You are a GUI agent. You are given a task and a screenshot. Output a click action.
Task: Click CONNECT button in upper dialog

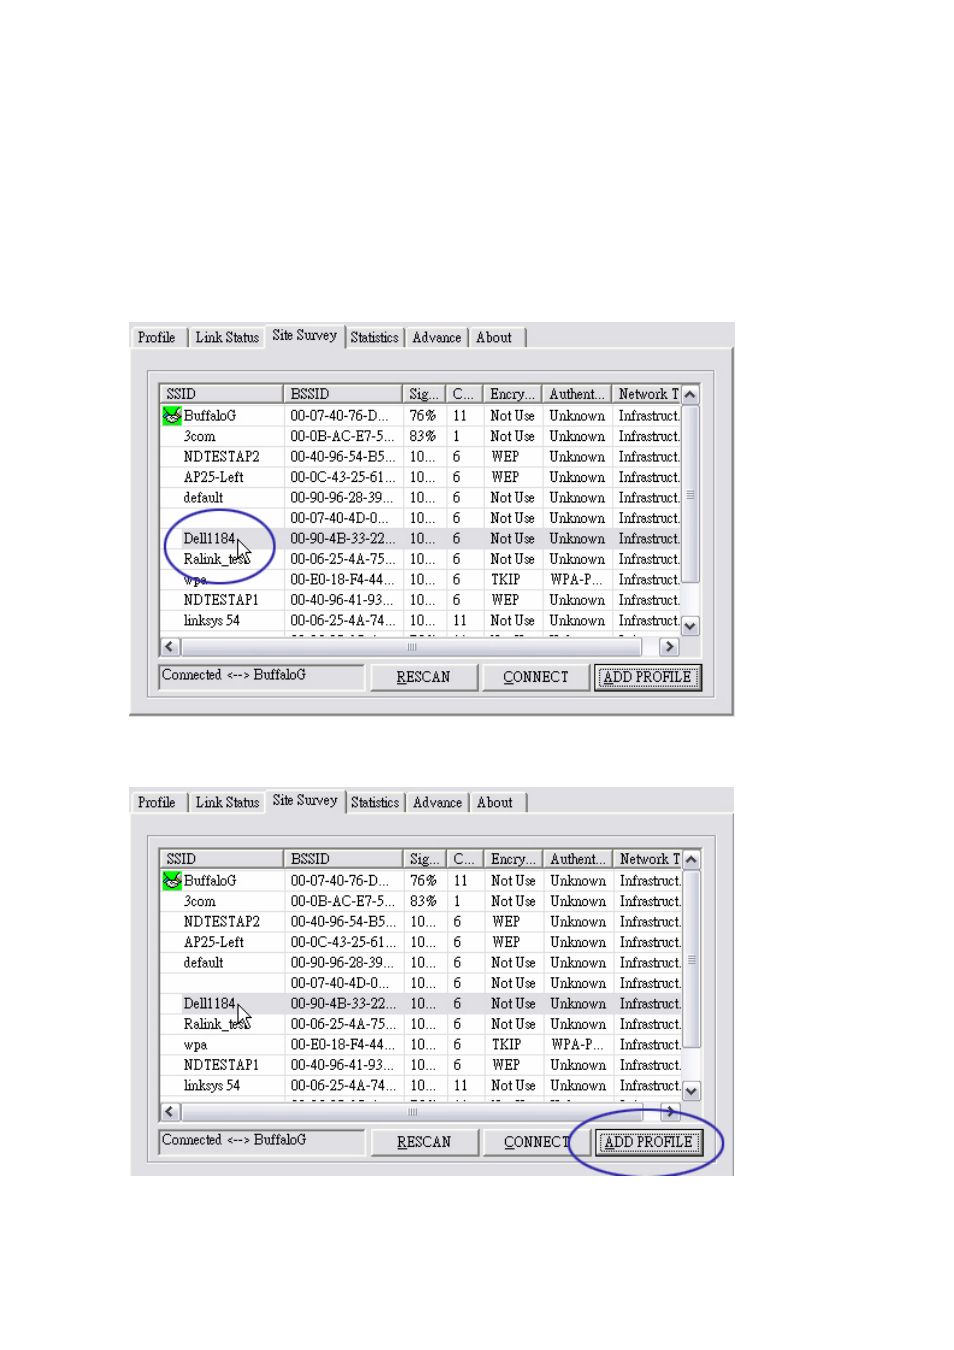coord(536,677)
